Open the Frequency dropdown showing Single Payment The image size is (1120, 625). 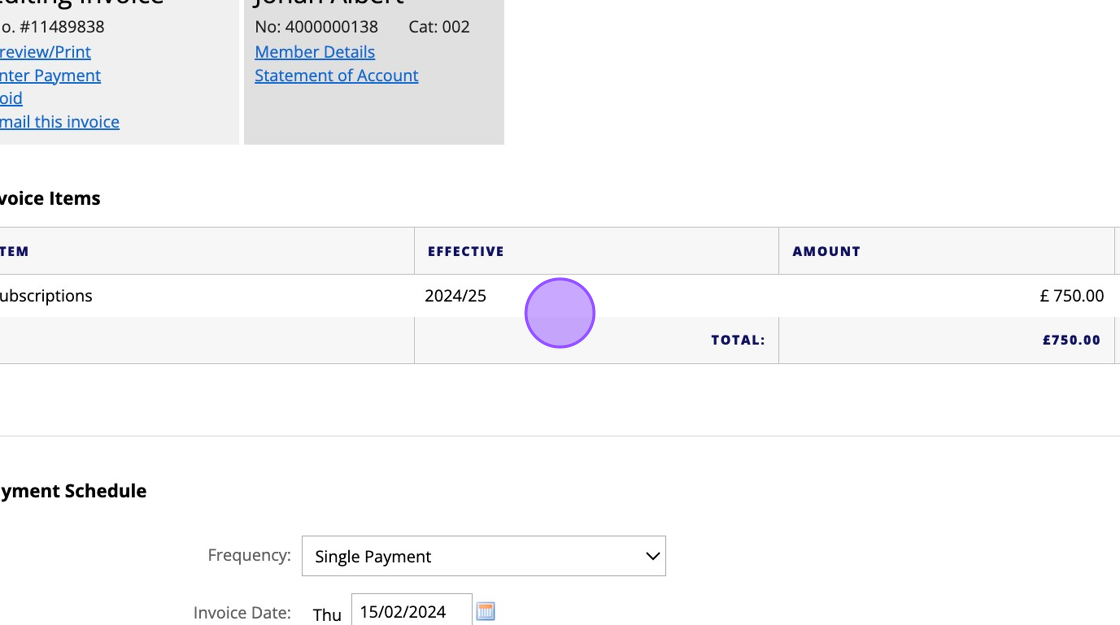coord(484,556)
